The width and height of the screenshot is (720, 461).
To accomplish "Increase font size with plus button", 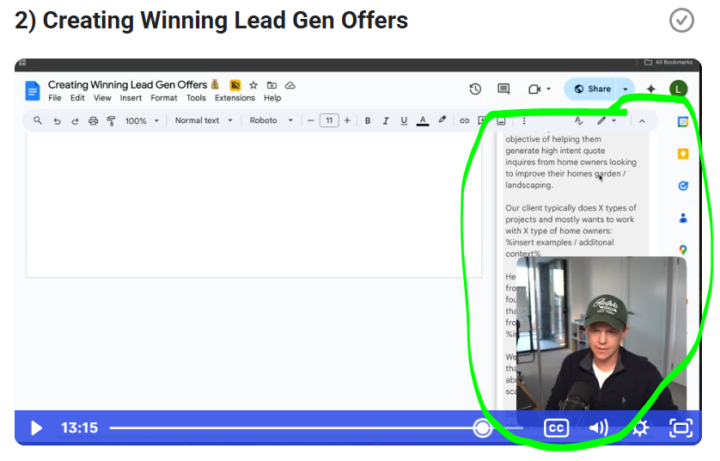I will coord(347,120).
